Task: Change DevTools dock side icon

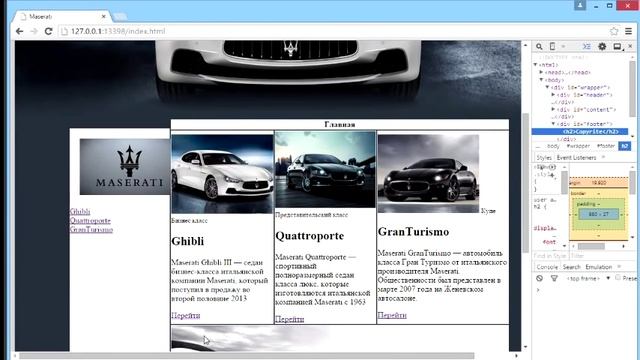Action: (618, 47)
